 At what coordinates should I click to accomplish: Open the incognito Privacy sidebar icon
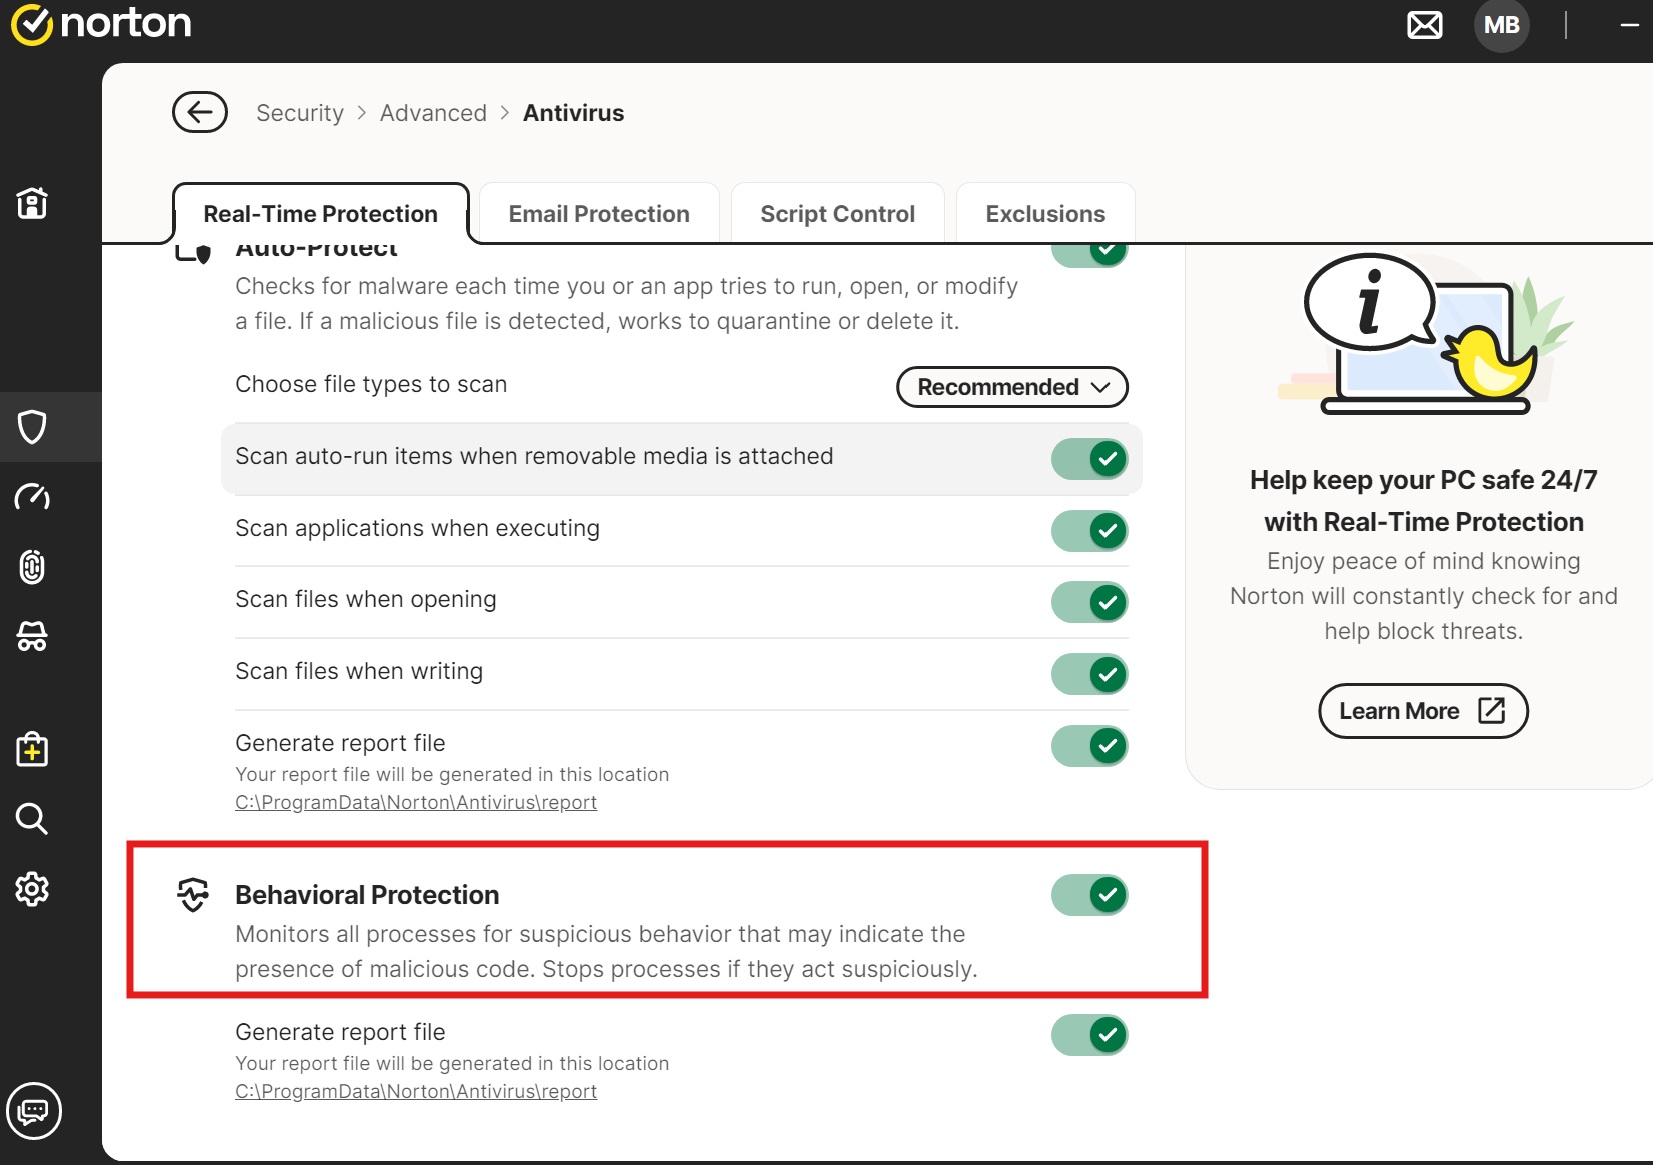pyautogui.click(x=32, y=637)
